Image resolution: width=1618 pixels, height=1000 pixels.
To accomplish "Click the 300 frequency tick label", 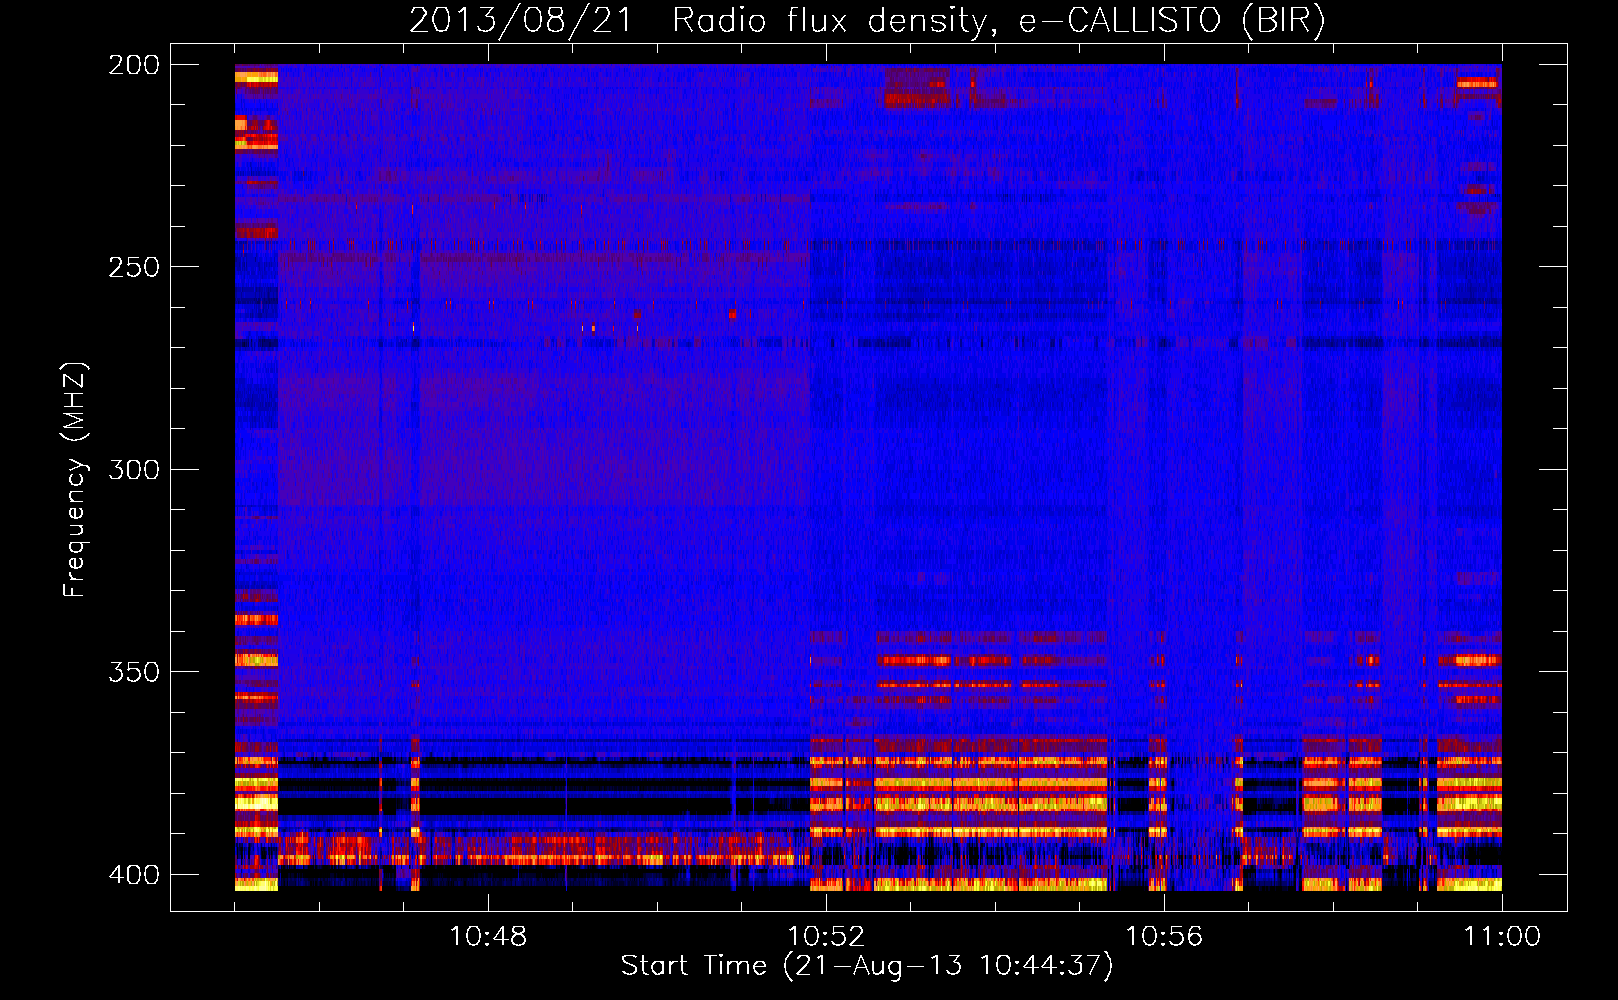I will (134, 469).
